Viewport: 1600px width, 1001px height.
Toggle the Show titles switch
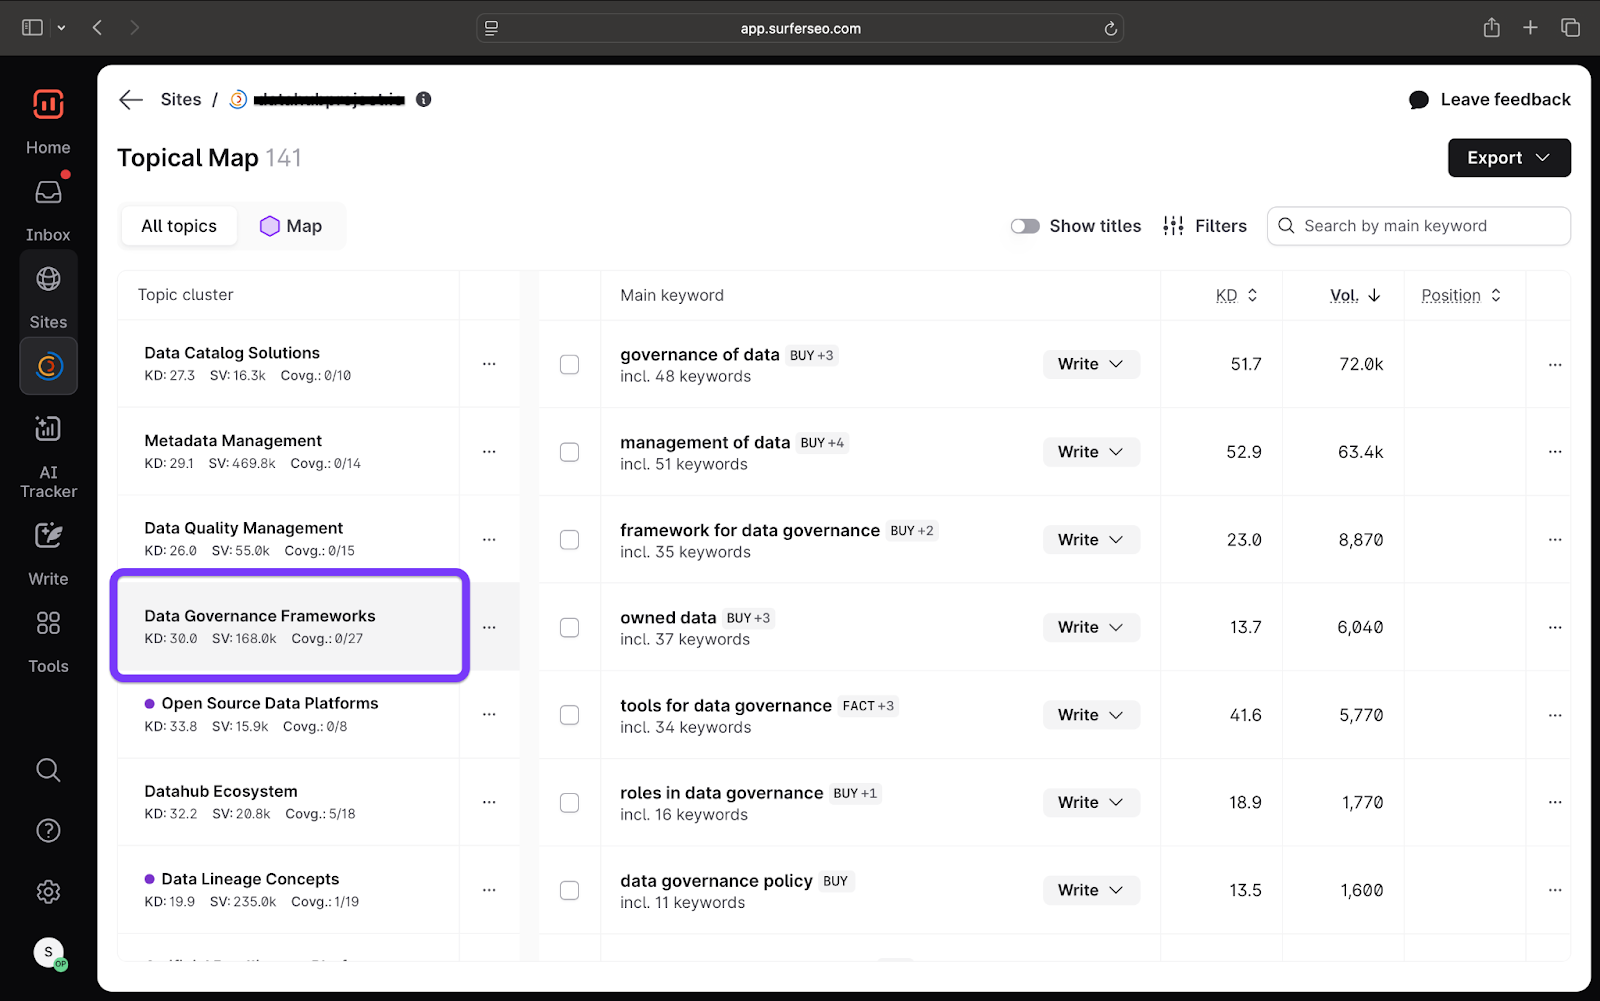pyautogui.click(x=1024, y=226)
